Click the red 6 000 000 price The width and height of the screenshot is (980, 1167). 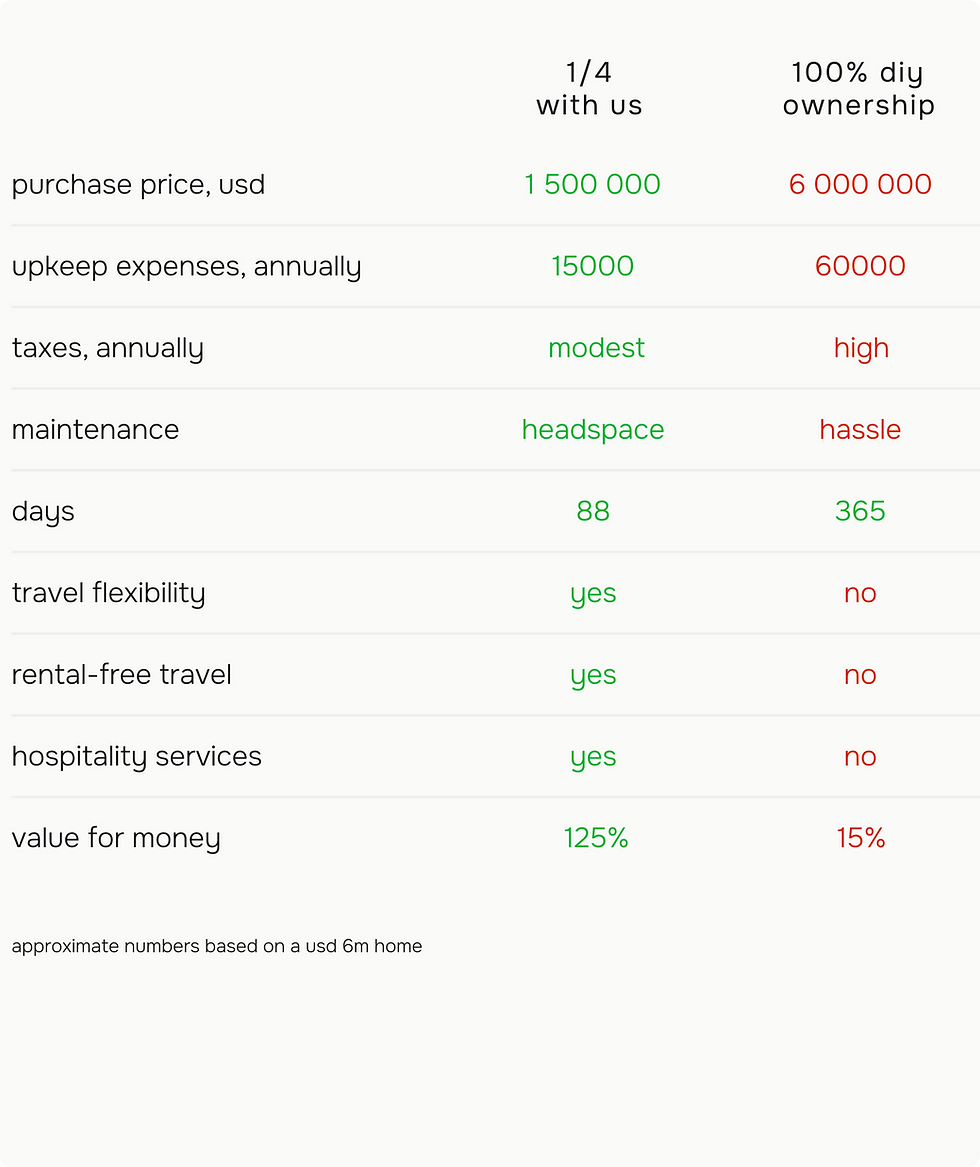860,185
